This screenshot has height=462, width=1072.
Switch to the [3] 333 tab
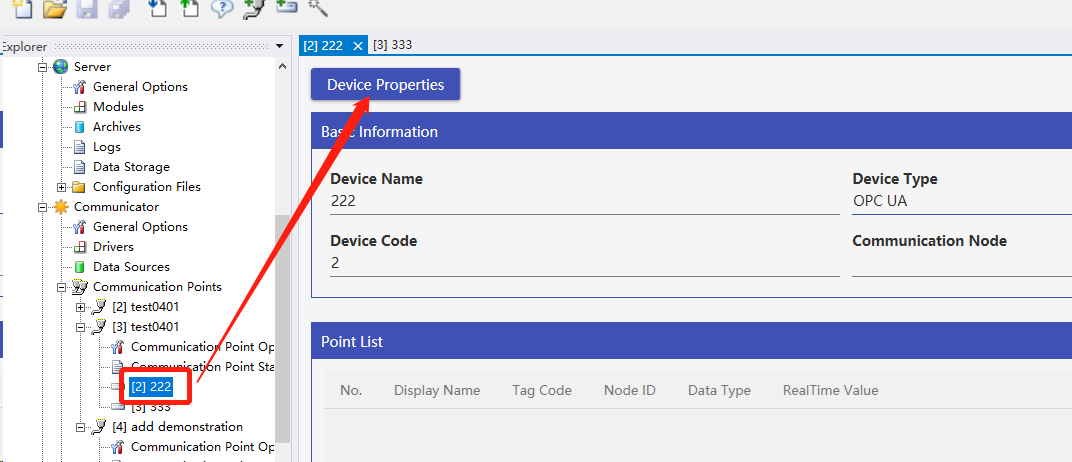pyautogui.click(x=392, y=45)
